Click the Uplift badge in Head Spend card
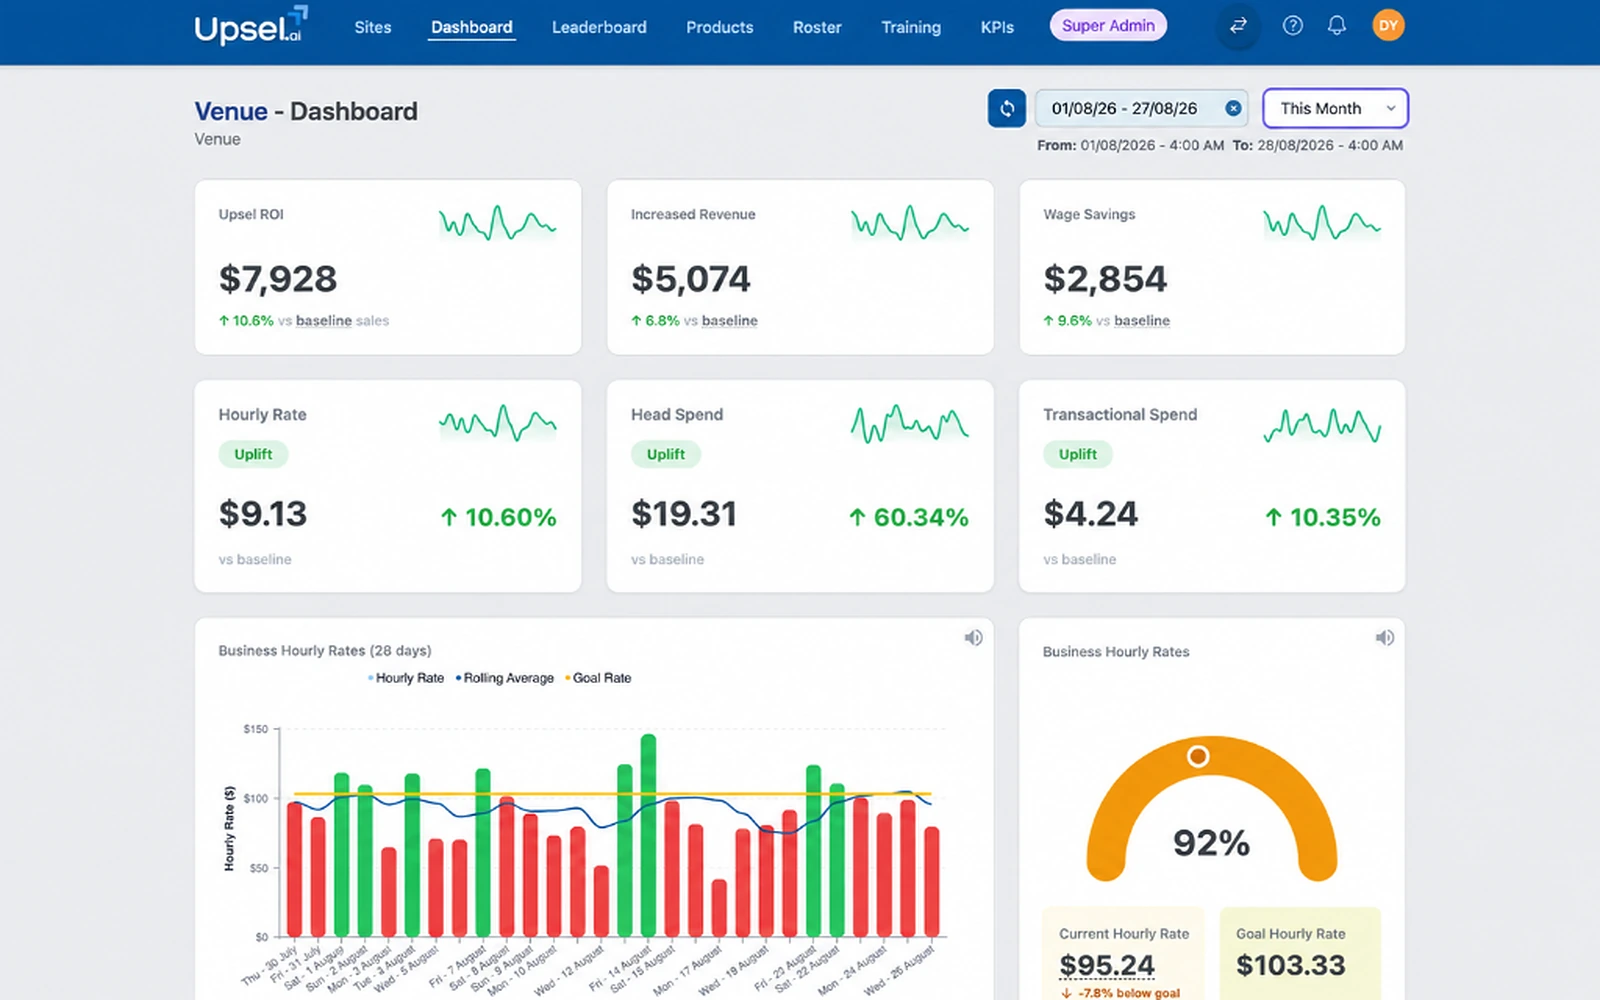Screen dimensions: 1600x1000 (666, 454)
